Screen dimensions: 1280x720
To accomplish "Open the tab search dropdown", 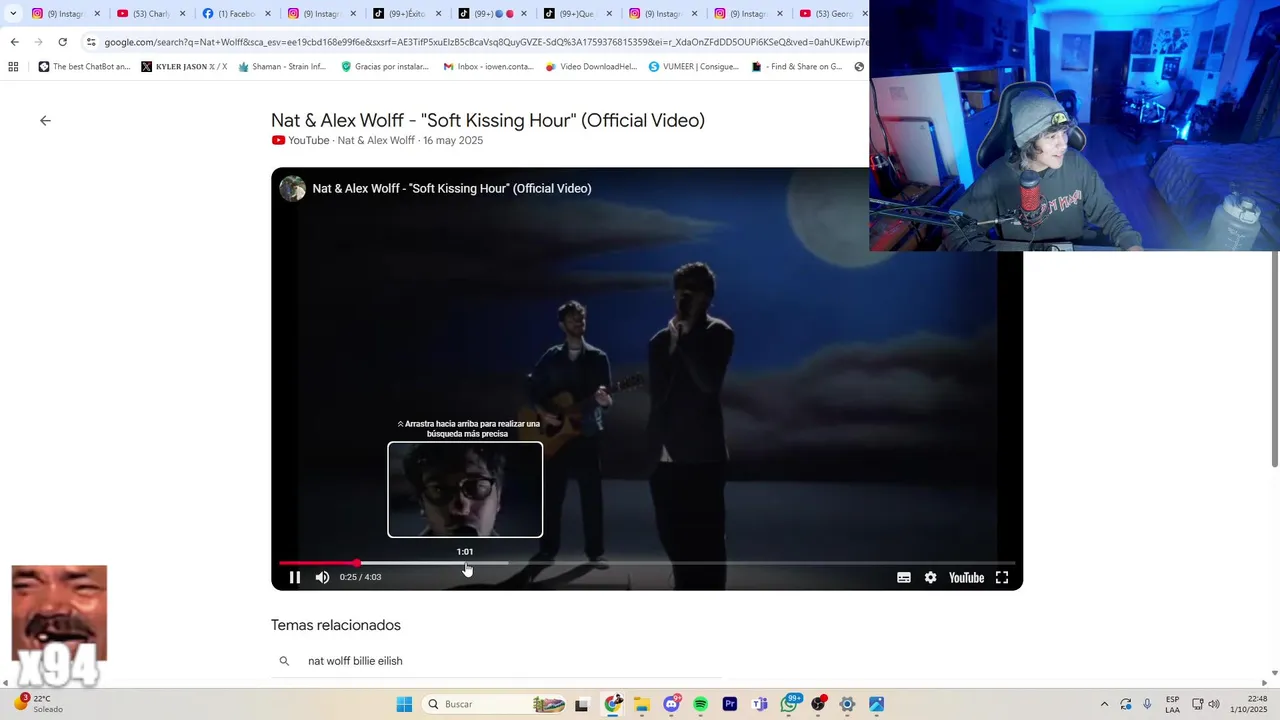I will (13, 13).
